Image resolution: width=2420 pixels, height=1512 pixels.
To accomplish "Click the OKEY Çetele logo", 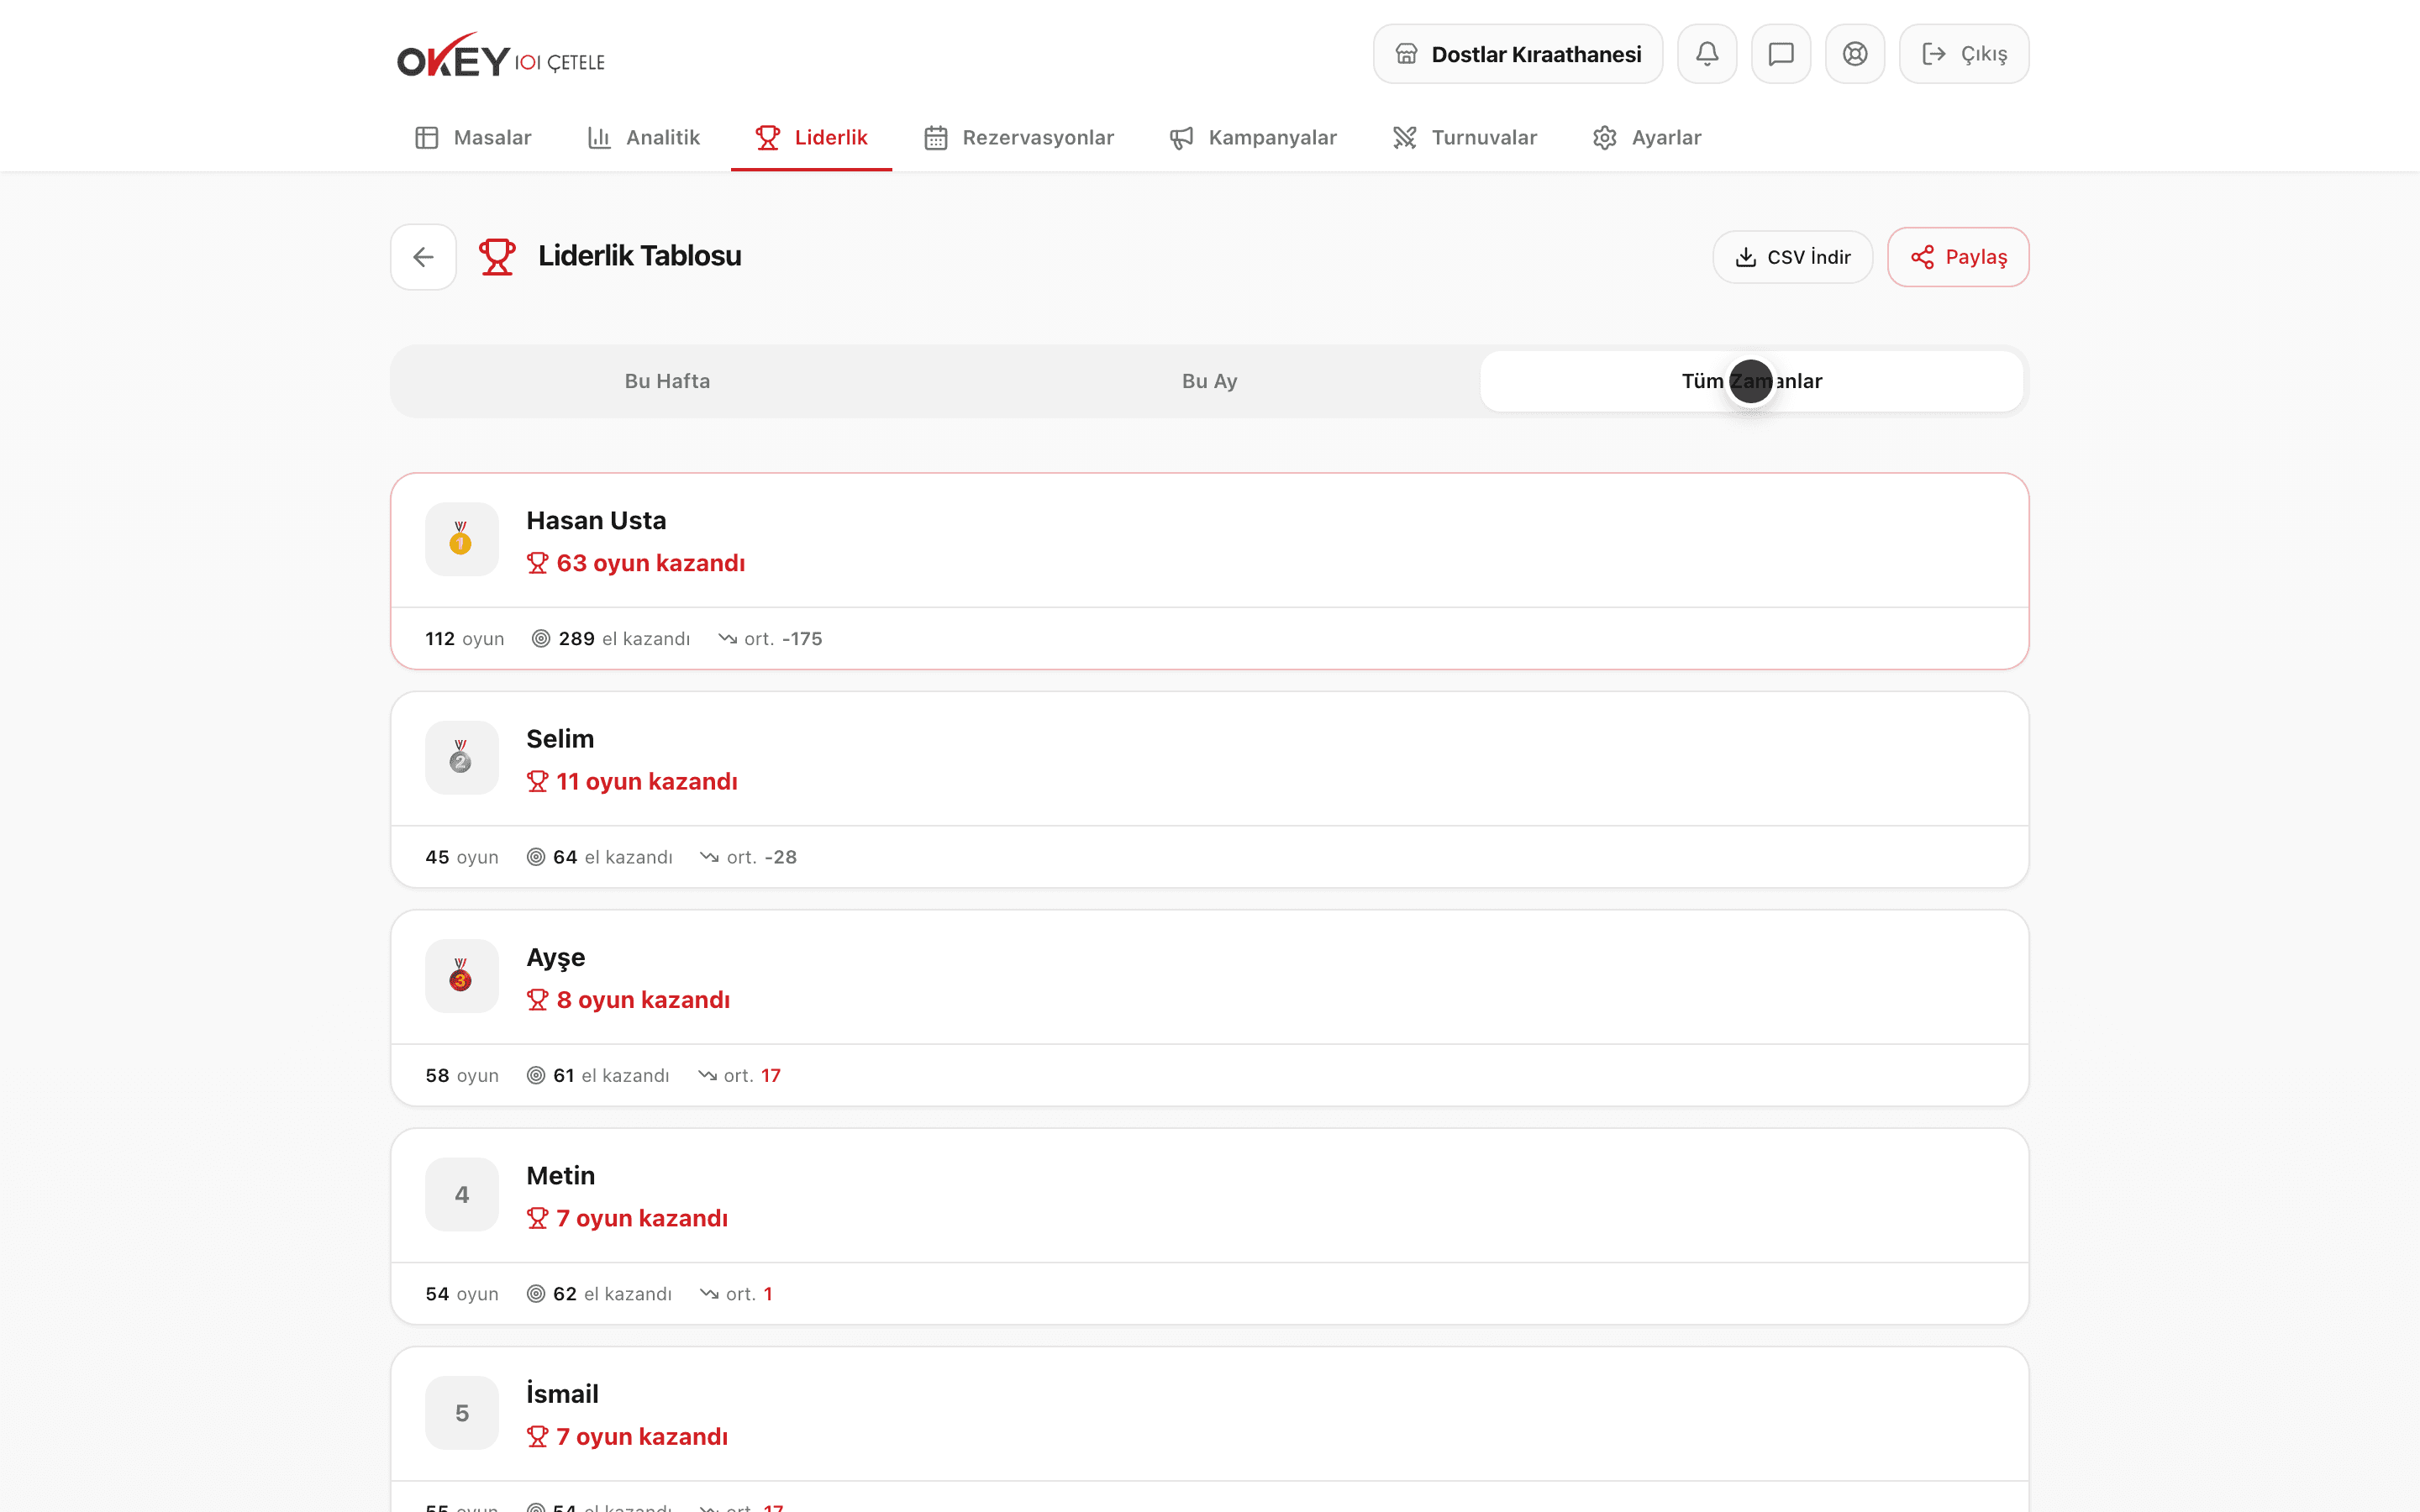I will pos(501,57).
